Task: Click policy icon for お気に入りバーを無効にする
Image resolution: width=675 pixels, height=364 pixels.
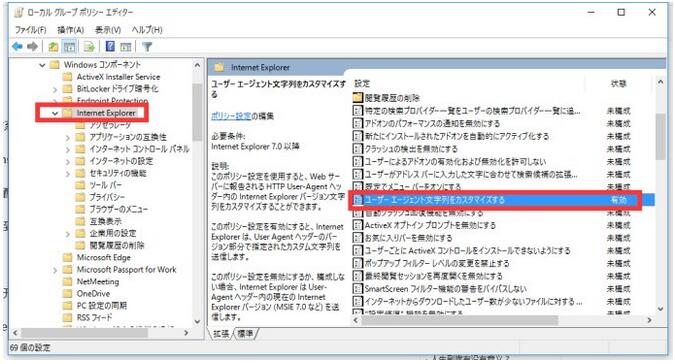Action: (x=357, y=238)
